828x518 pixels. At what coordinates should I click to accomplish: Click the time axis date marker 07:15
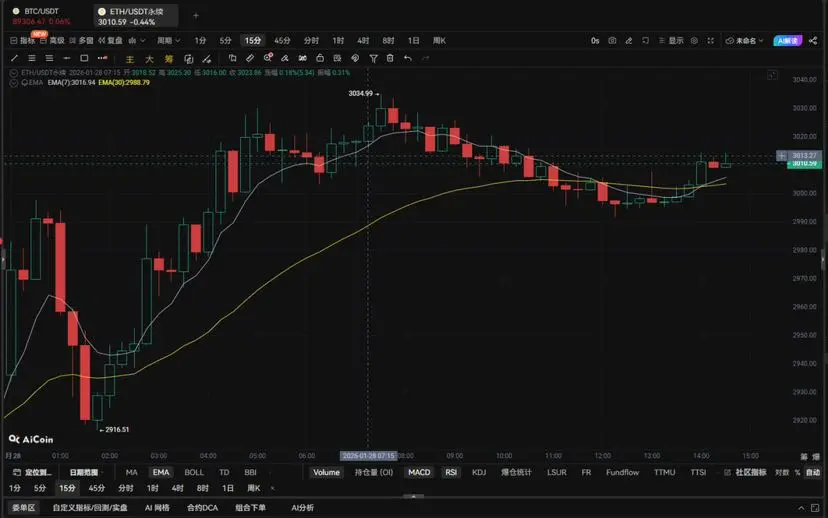[369, 456]
